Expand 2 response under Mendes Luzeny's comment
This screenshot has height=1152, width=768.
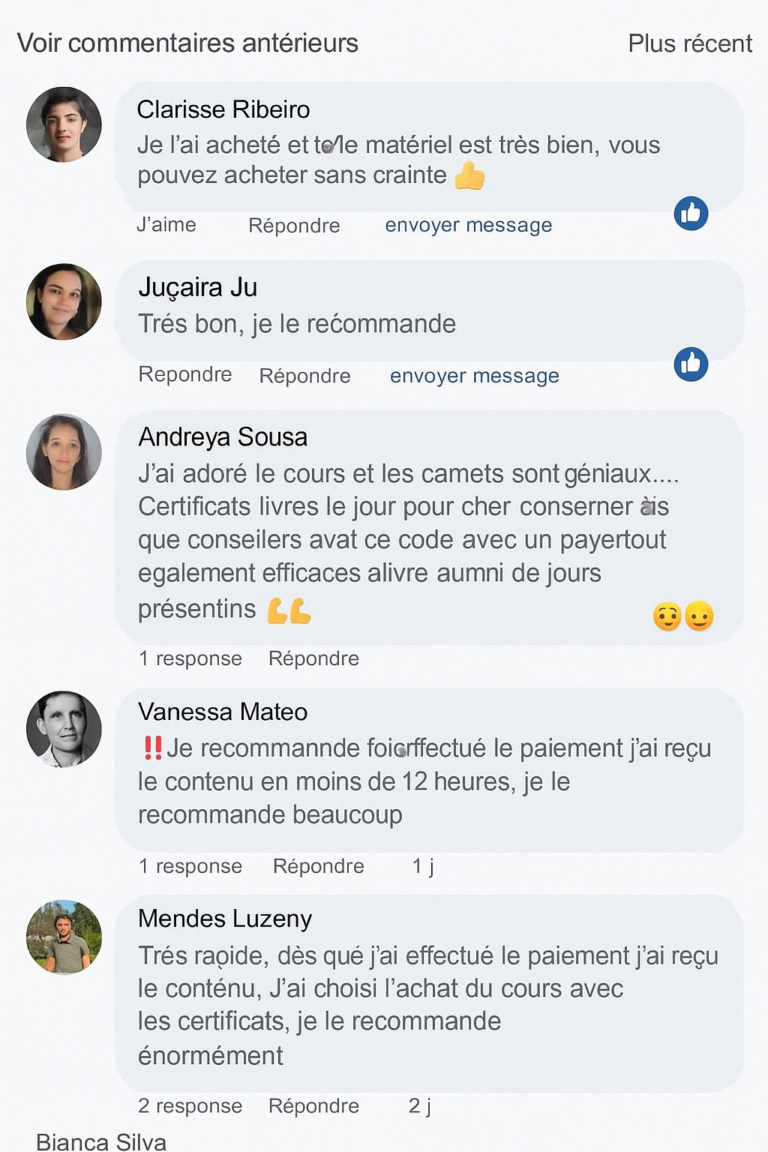point(190,1106)
